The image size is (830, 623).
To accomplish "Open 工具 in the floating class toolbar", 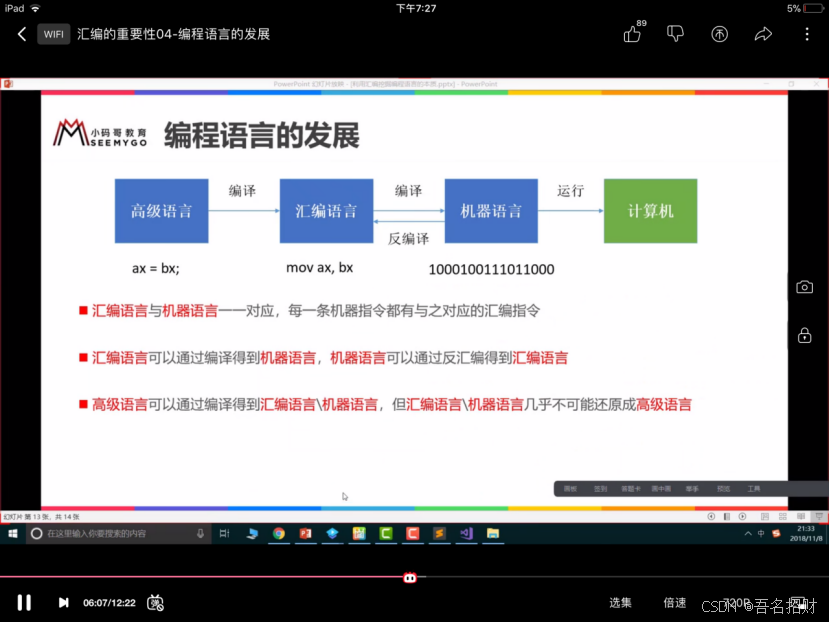I will (x=754, y=489).
